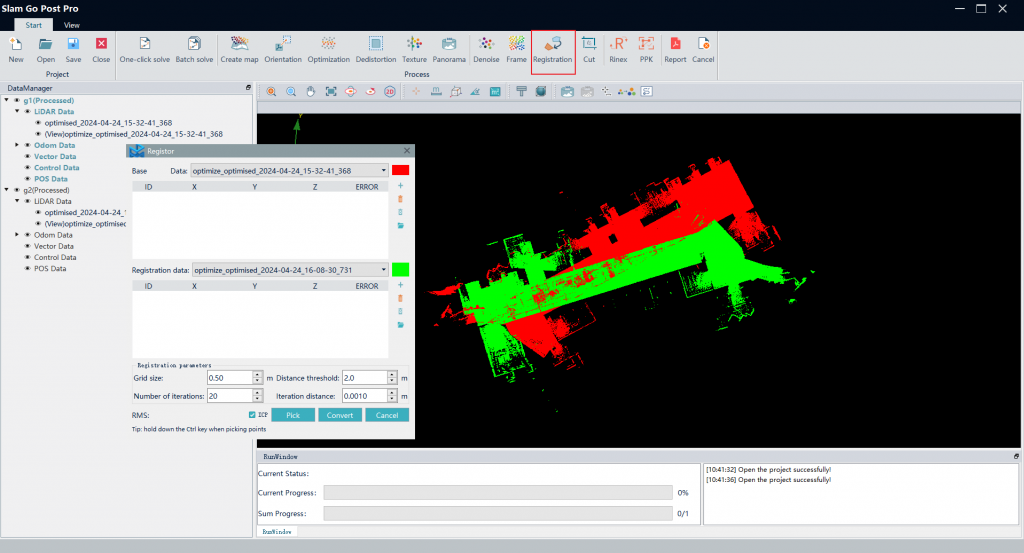1024x553 pixels.
Task: Select the Start ribbon tab
Action: 34,24
